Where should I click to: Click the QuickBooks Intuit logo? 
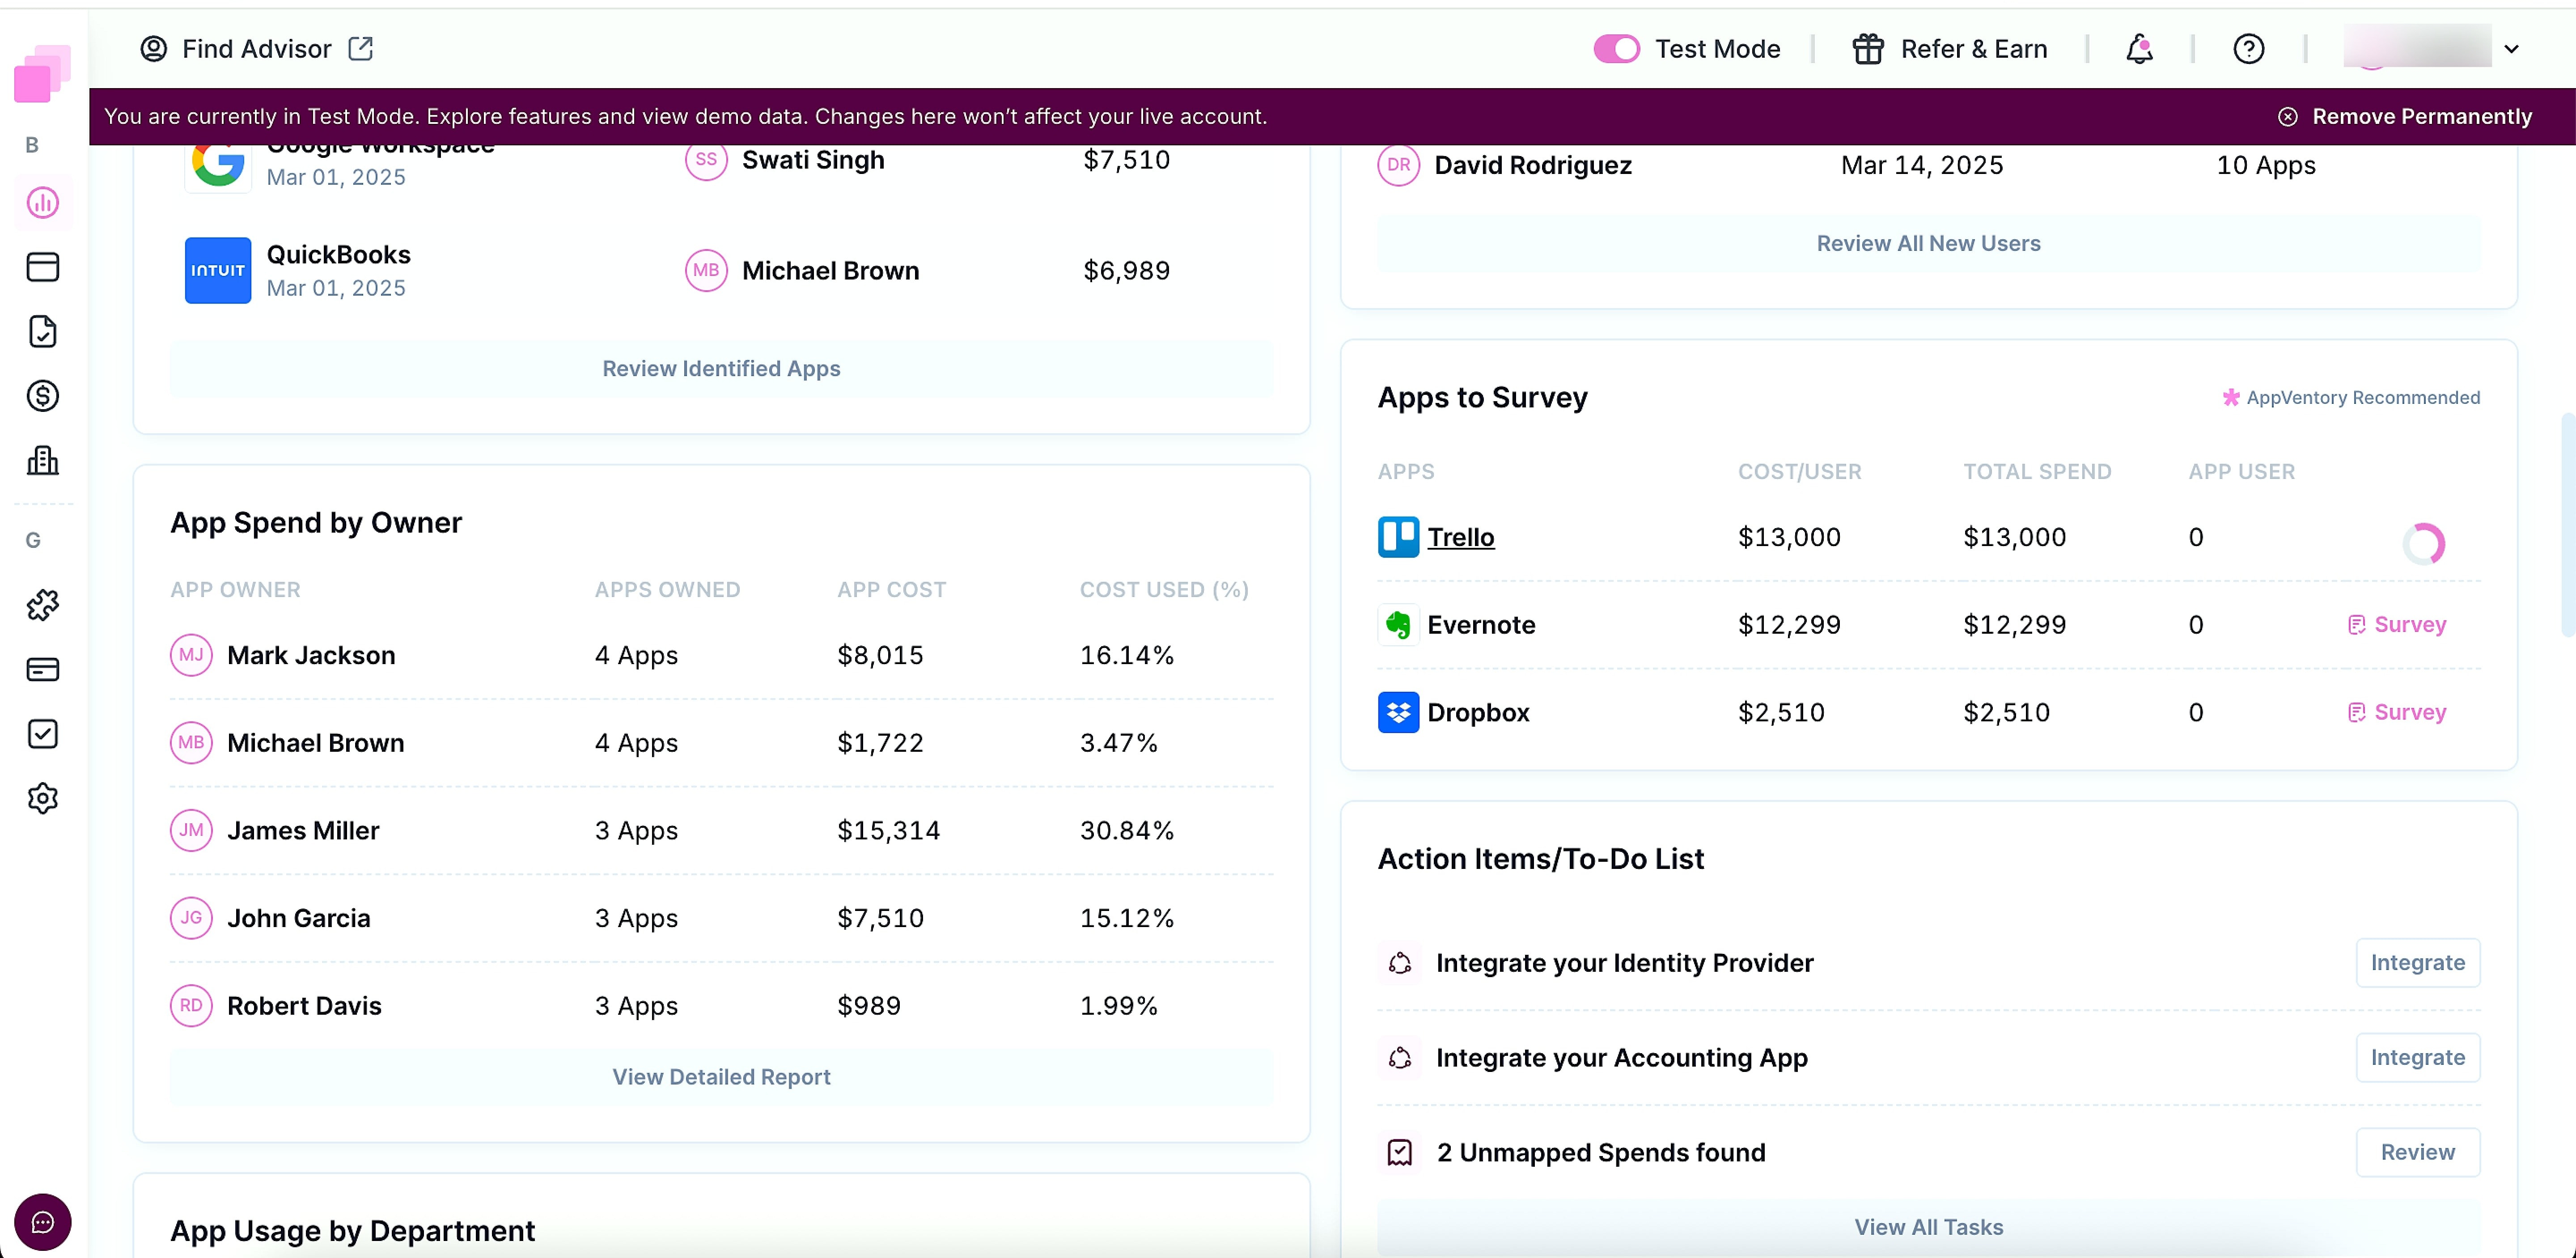pyautogui.click(x=218, y=270)
